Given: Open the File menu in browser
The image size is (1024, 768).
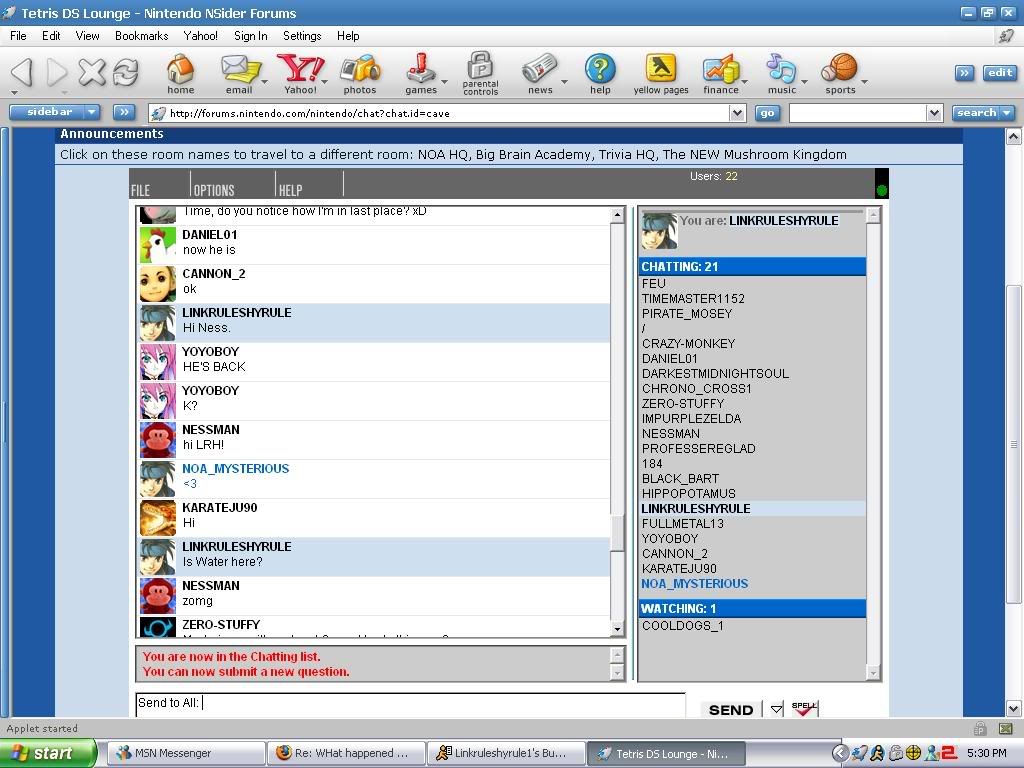Looking at the screenshot, I should 18,36.
